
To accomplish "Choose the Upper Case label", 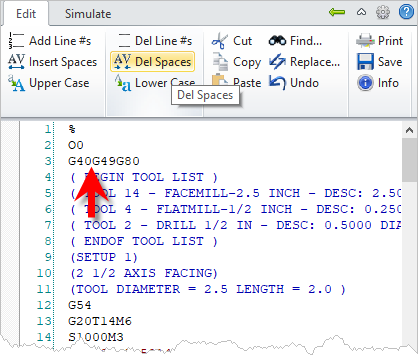I will click(x=59, y=83).
